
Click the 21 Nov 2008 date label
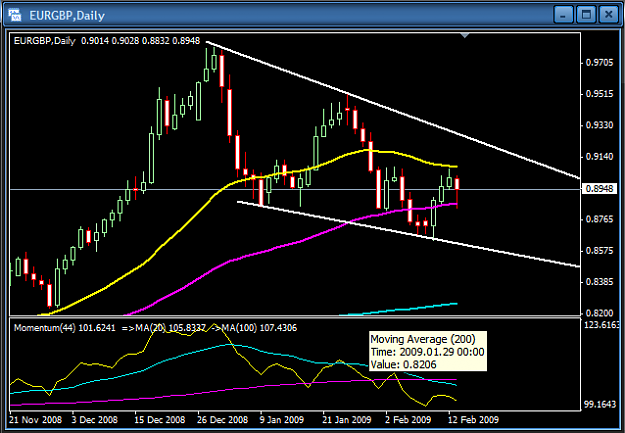click(x=35, y=420)
